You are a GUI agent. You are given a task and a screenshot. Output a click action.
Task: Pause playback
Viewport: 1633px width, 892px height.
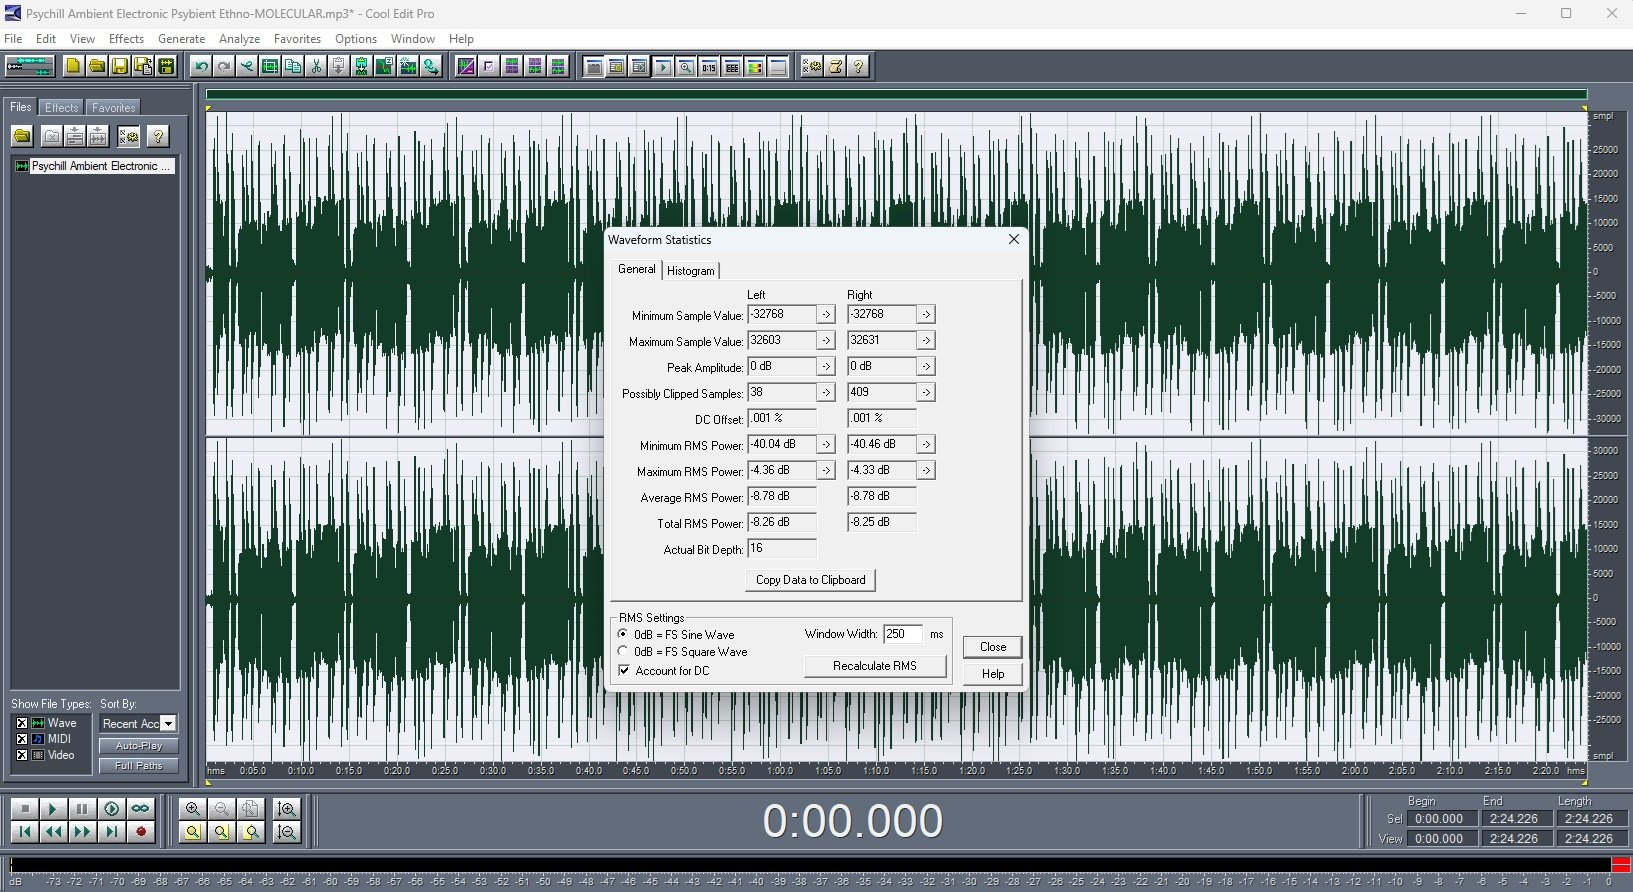[82, 808]
